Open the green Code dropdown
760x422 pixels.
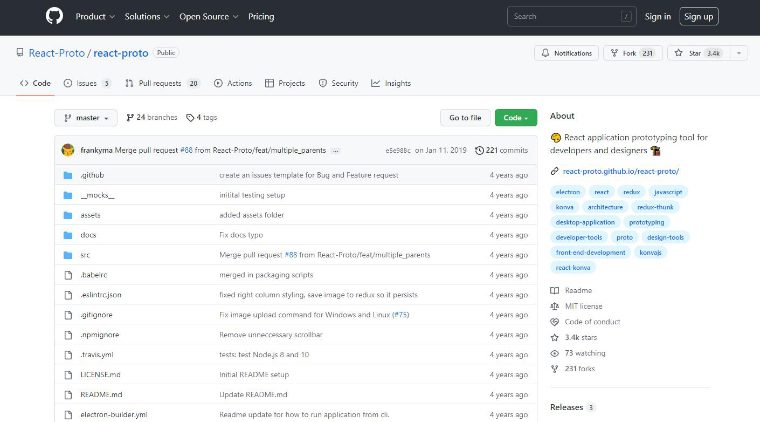click(x=516, y=118)
